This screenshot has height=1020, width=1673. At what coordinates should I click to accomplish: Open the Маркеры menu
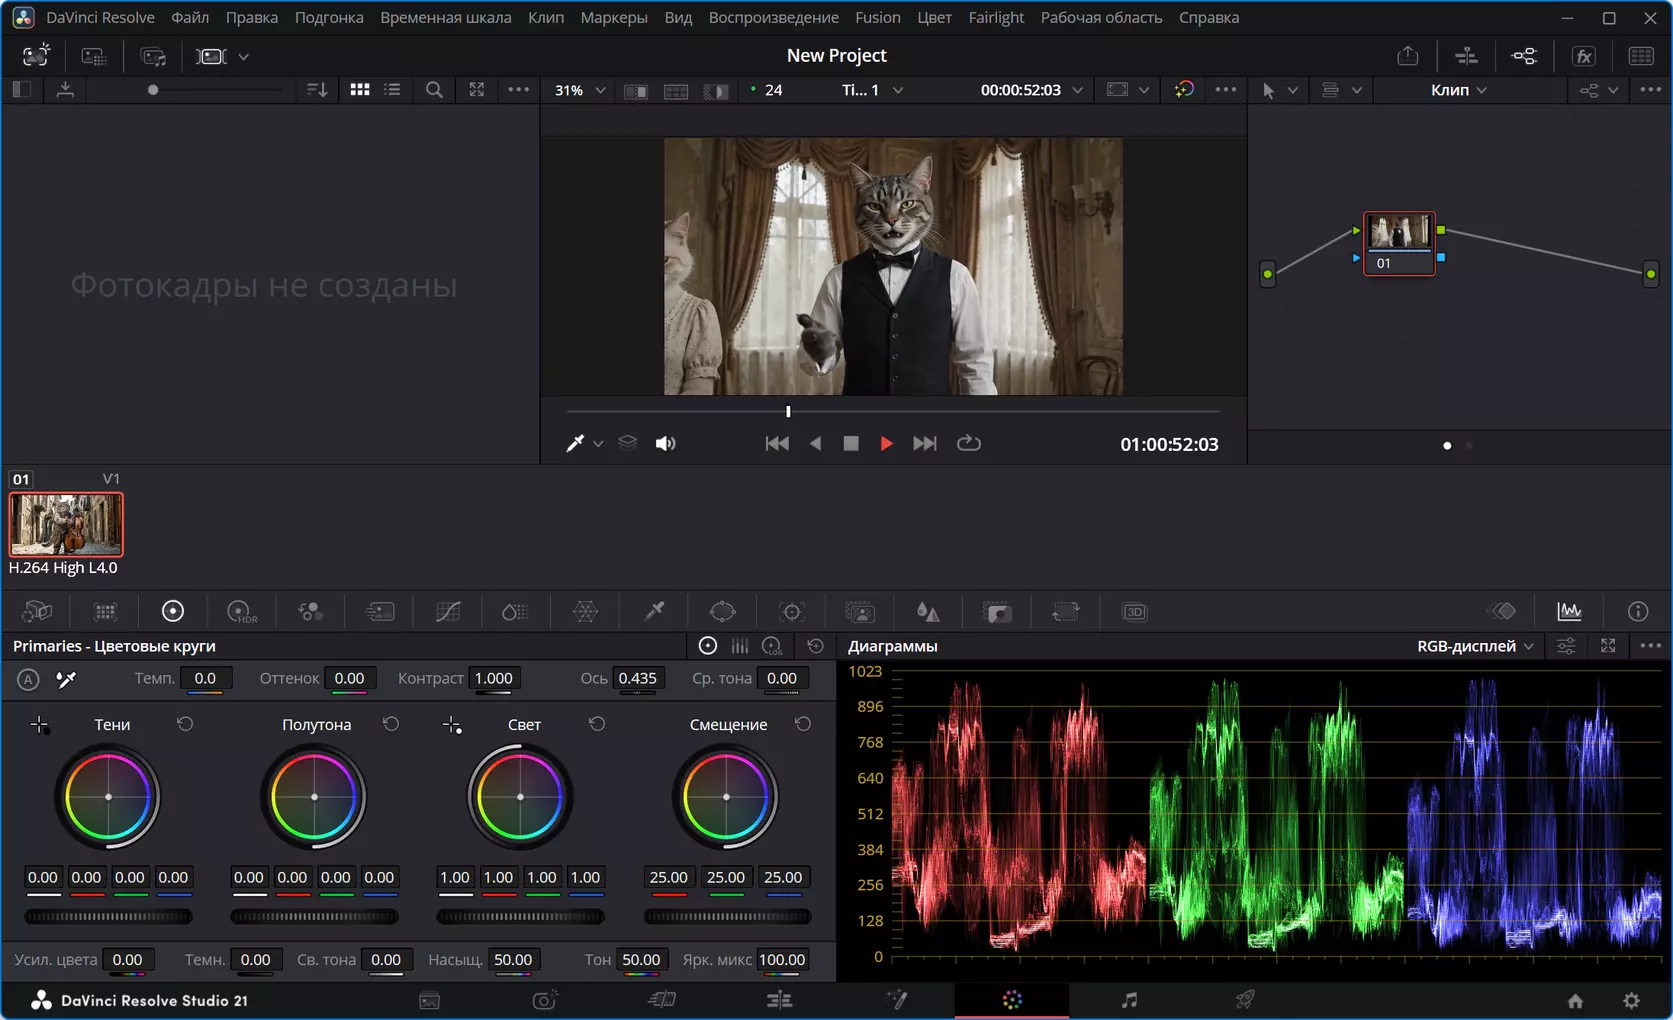tap(614, 17)
